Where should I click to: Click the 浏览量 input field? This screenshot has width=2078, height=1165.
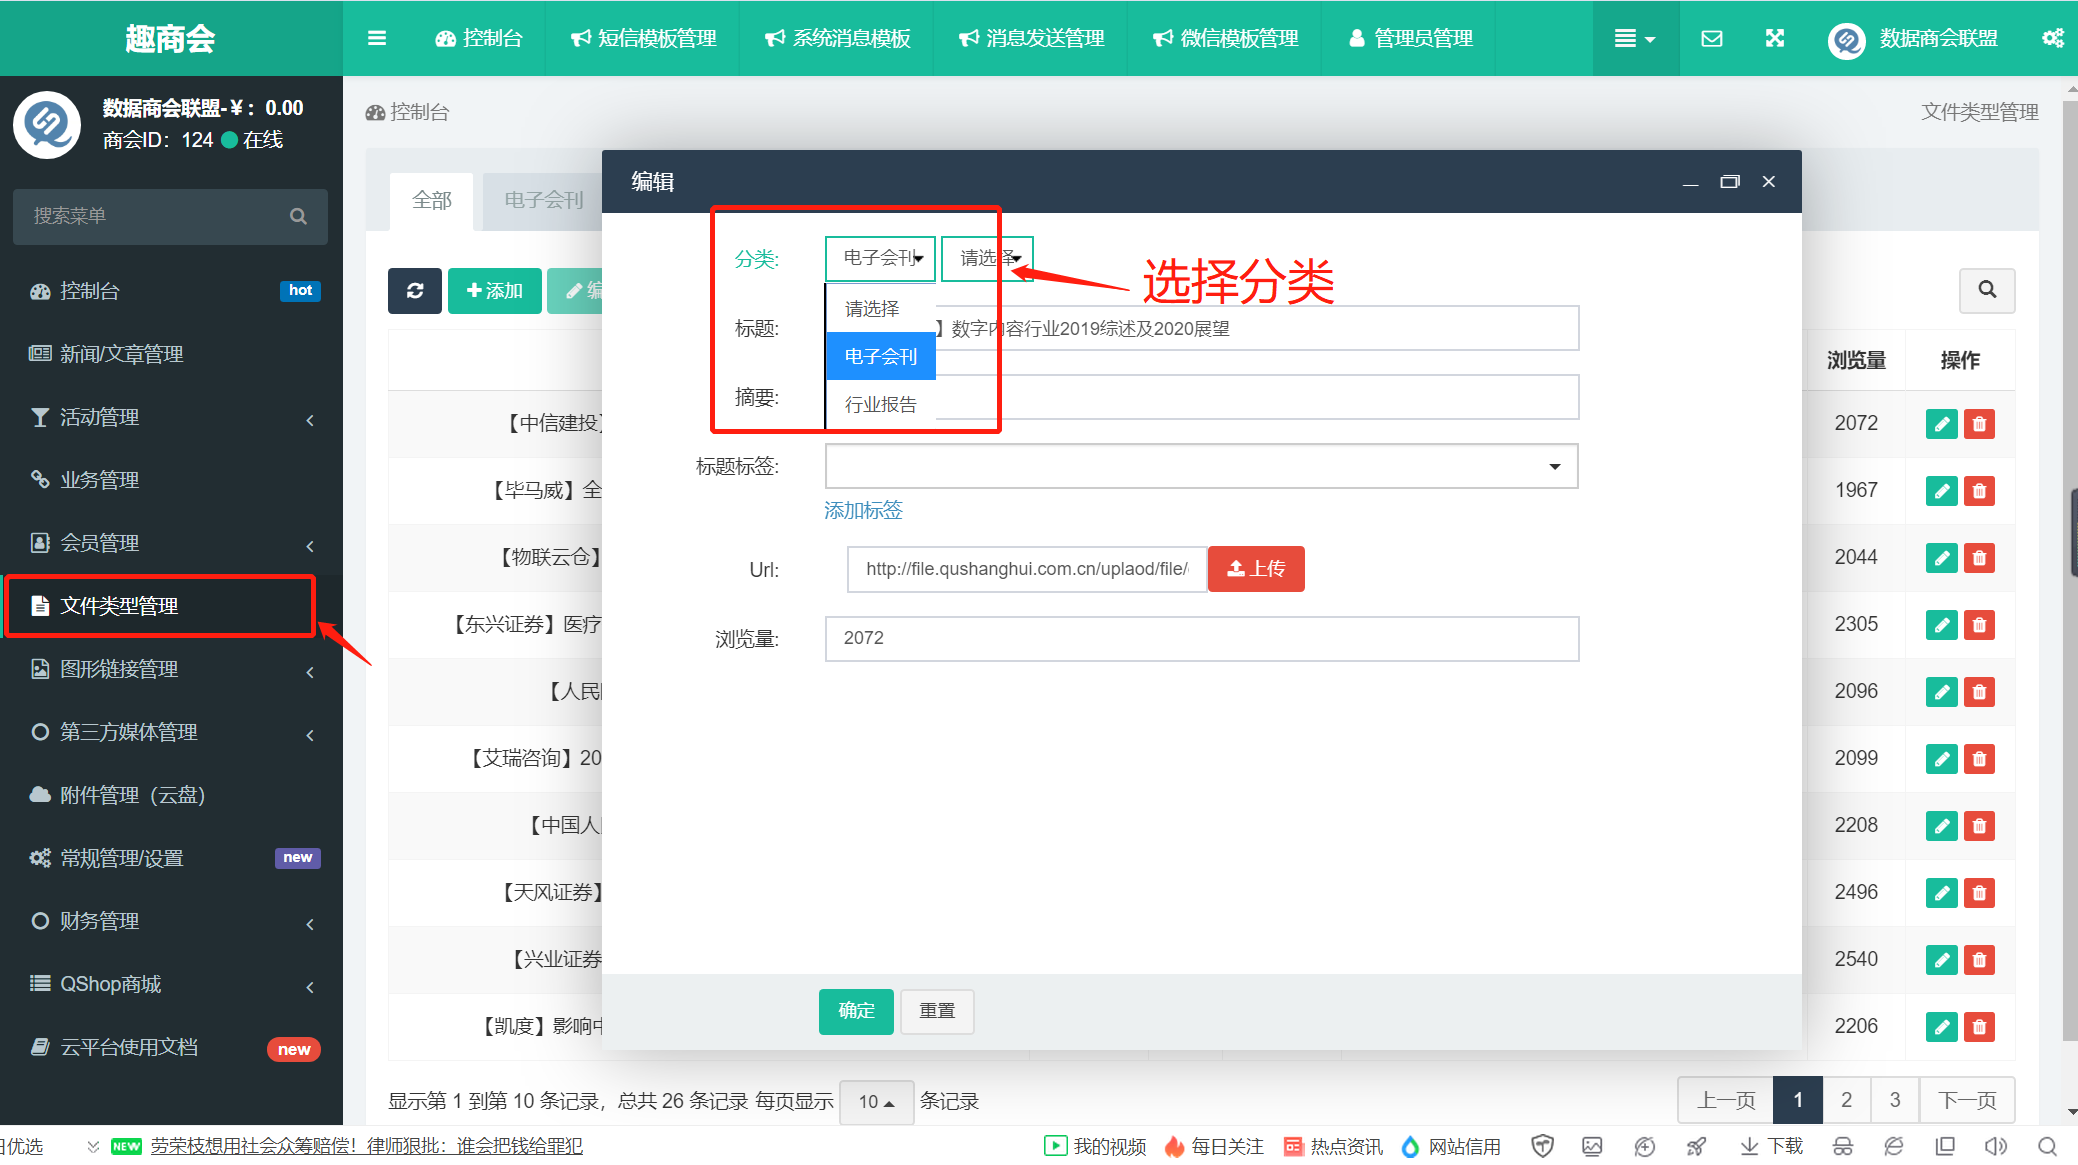(x=1201, y=638)
